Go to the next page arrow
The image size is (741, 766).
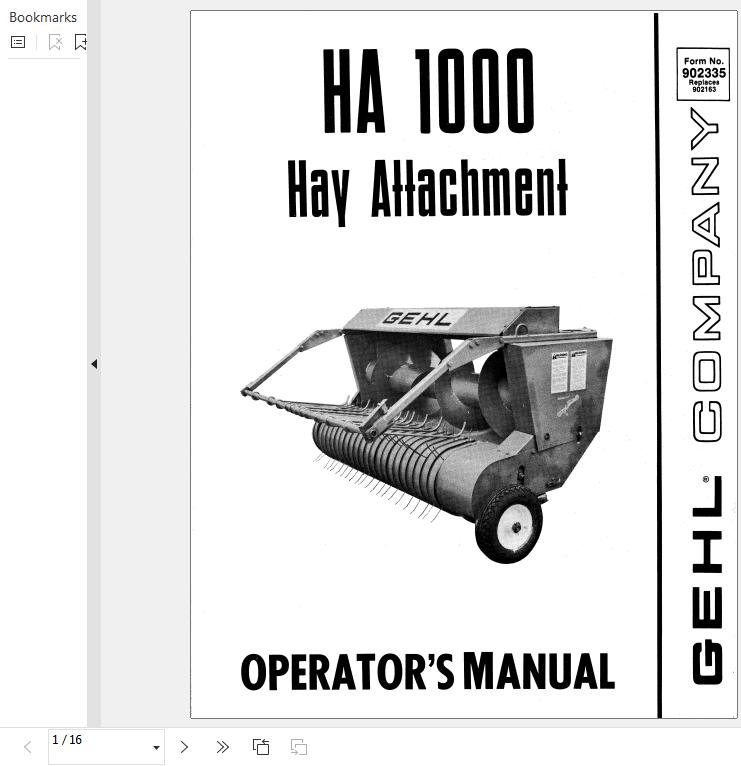pyautogui.click(x=184, y=747)
